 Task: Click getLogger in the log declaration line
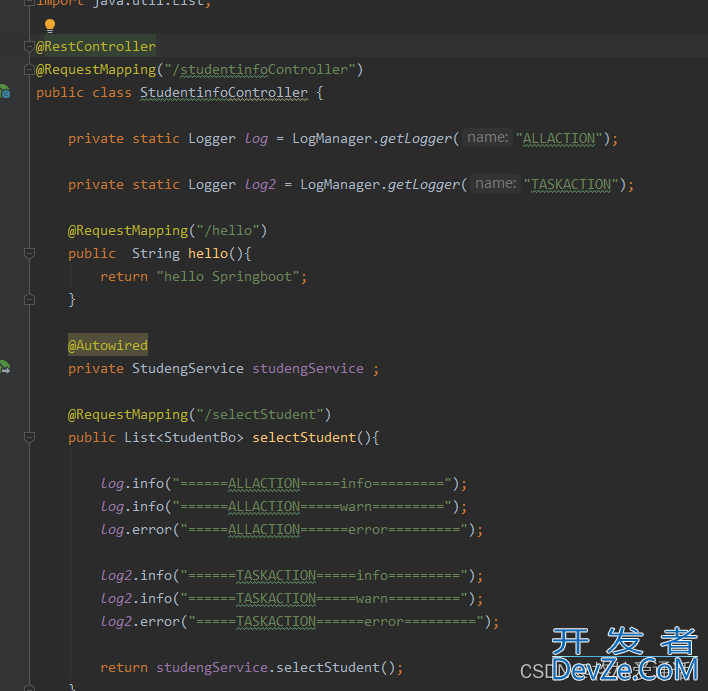click(415, 138)
